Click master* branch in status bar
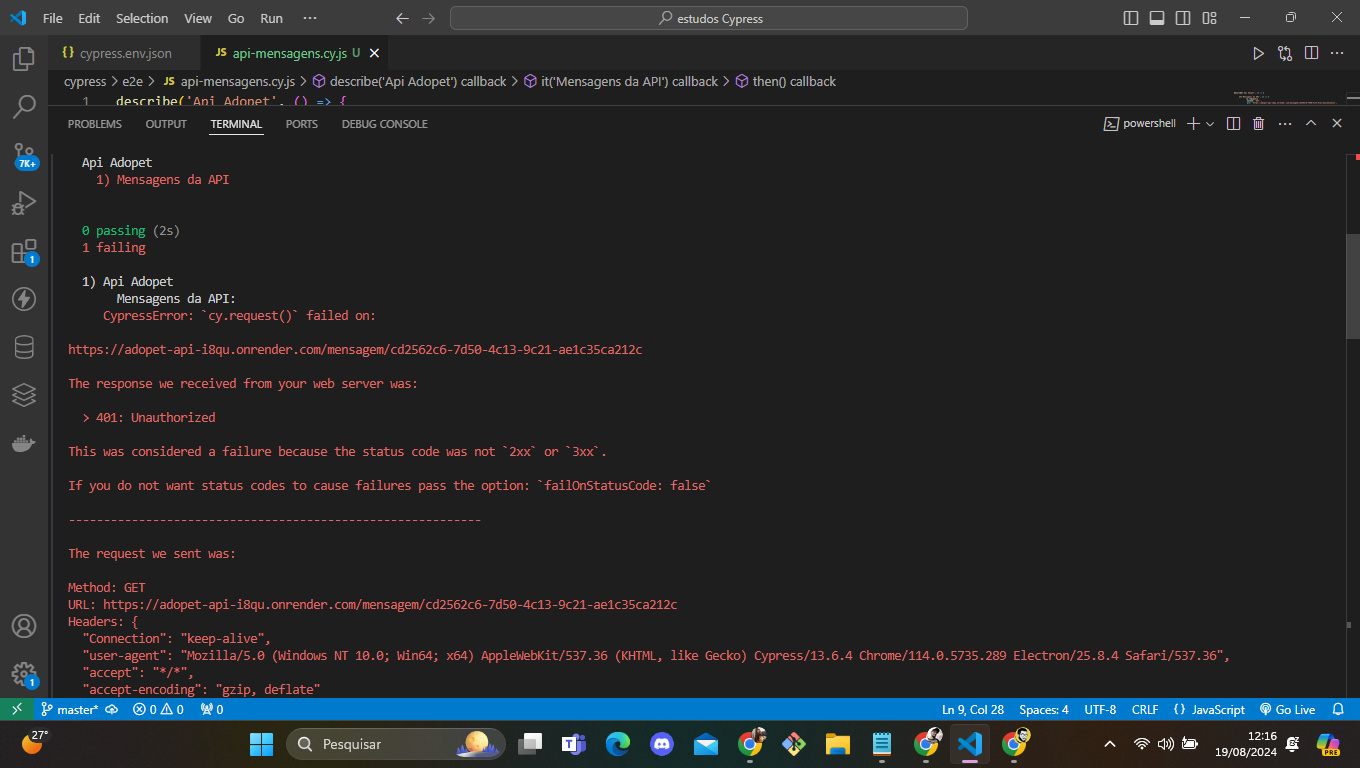The image size is (1360, 768). click(x=69, y=709)
